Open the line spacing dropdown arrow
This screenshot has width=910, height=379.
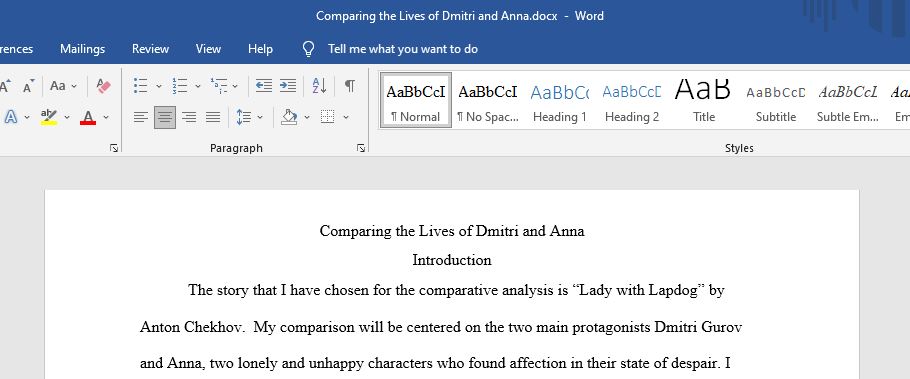pos(260,118)
